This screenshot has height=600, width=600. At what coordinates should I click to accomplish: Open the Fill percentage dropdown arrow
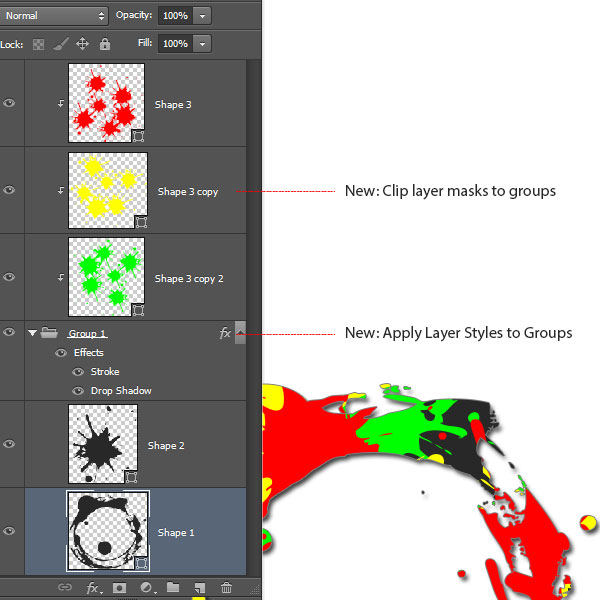[x=203, y=44]
